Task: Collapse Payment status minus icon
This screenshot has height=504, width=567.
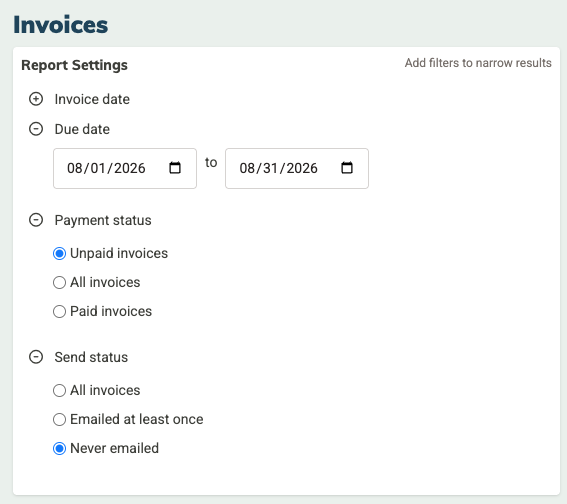Action: click(x=36, y=220)
